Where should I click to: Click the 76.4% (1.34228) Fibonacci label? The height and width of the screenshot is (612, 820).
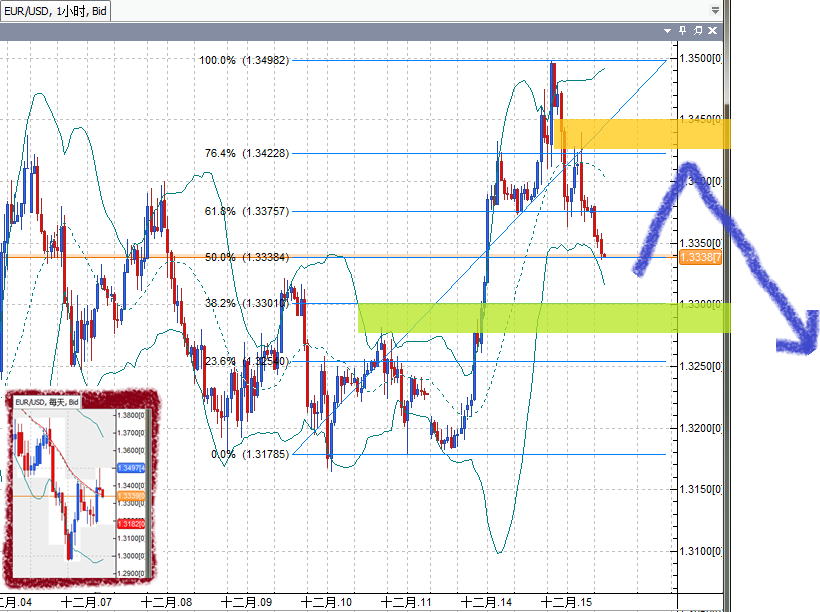246,153
